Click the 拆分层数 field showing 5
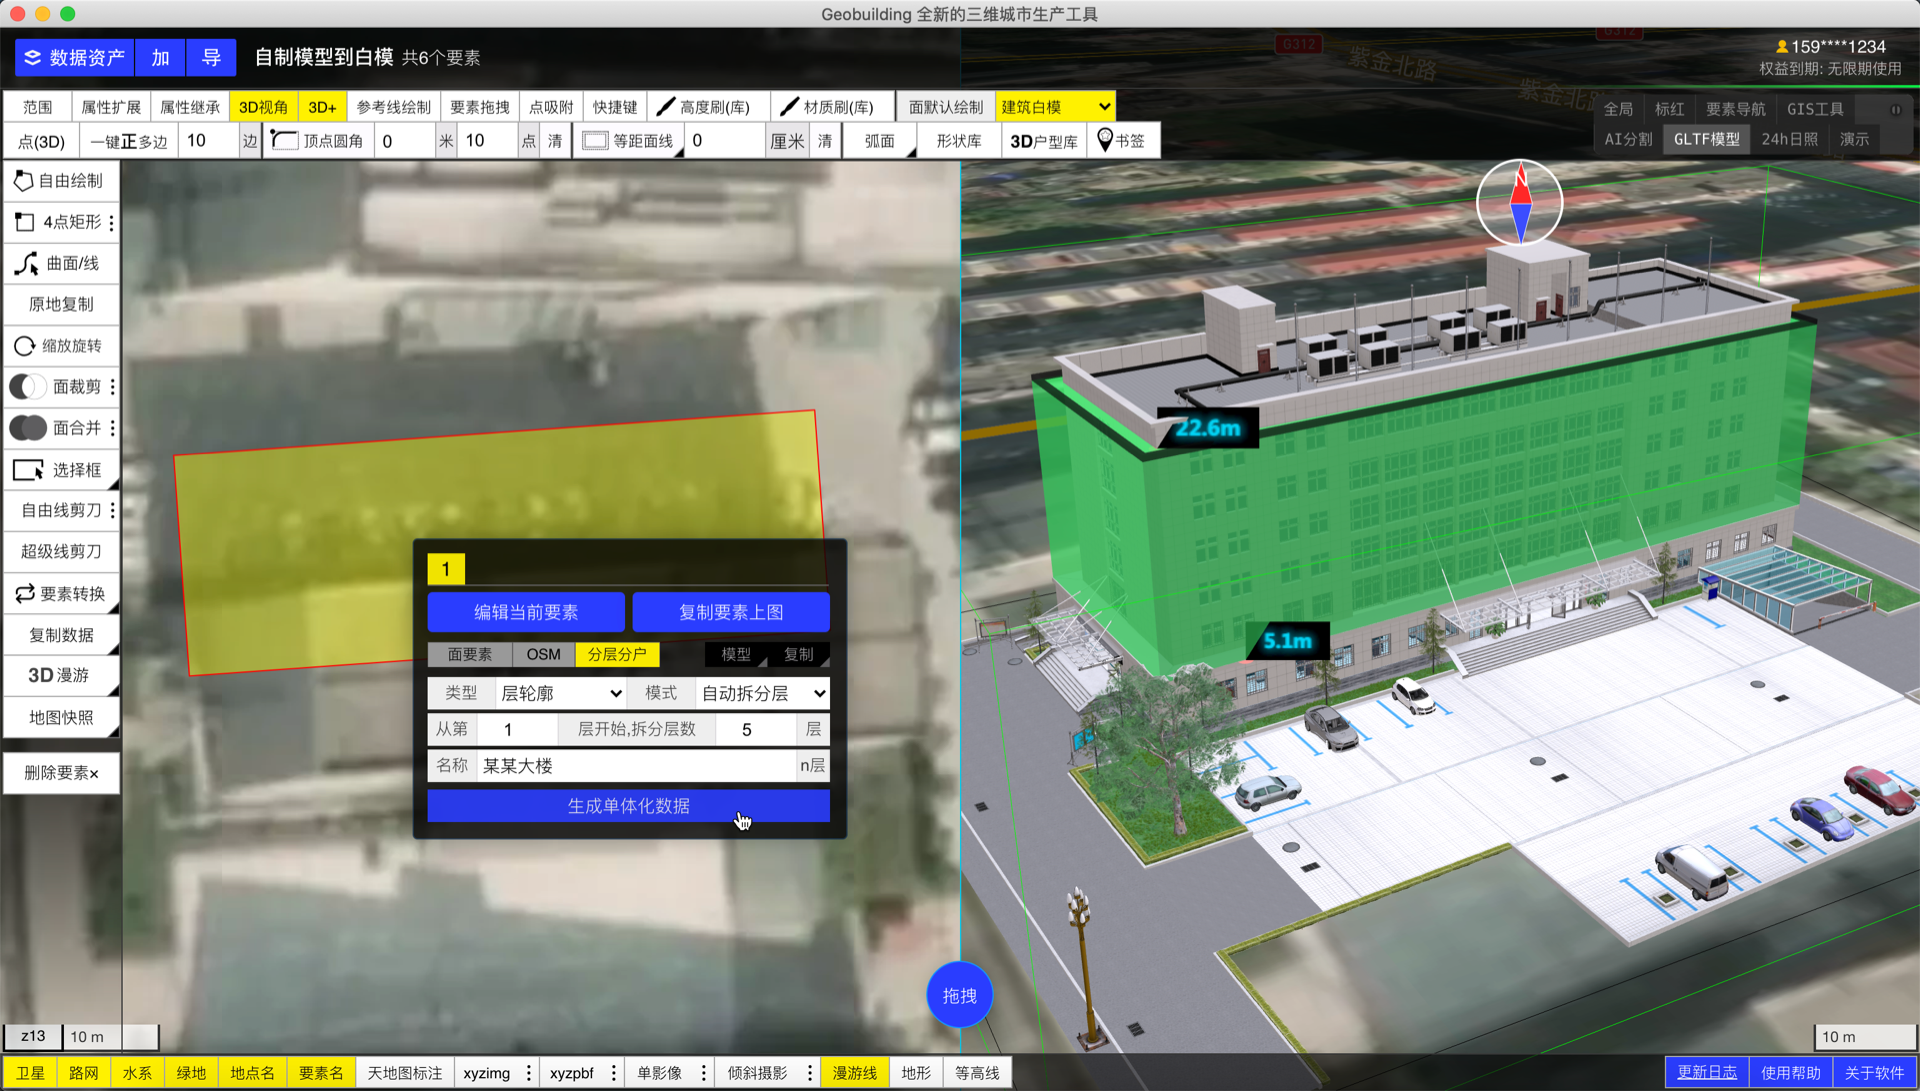This screenshot has width=1920, height=1091. tap(757, 730)
